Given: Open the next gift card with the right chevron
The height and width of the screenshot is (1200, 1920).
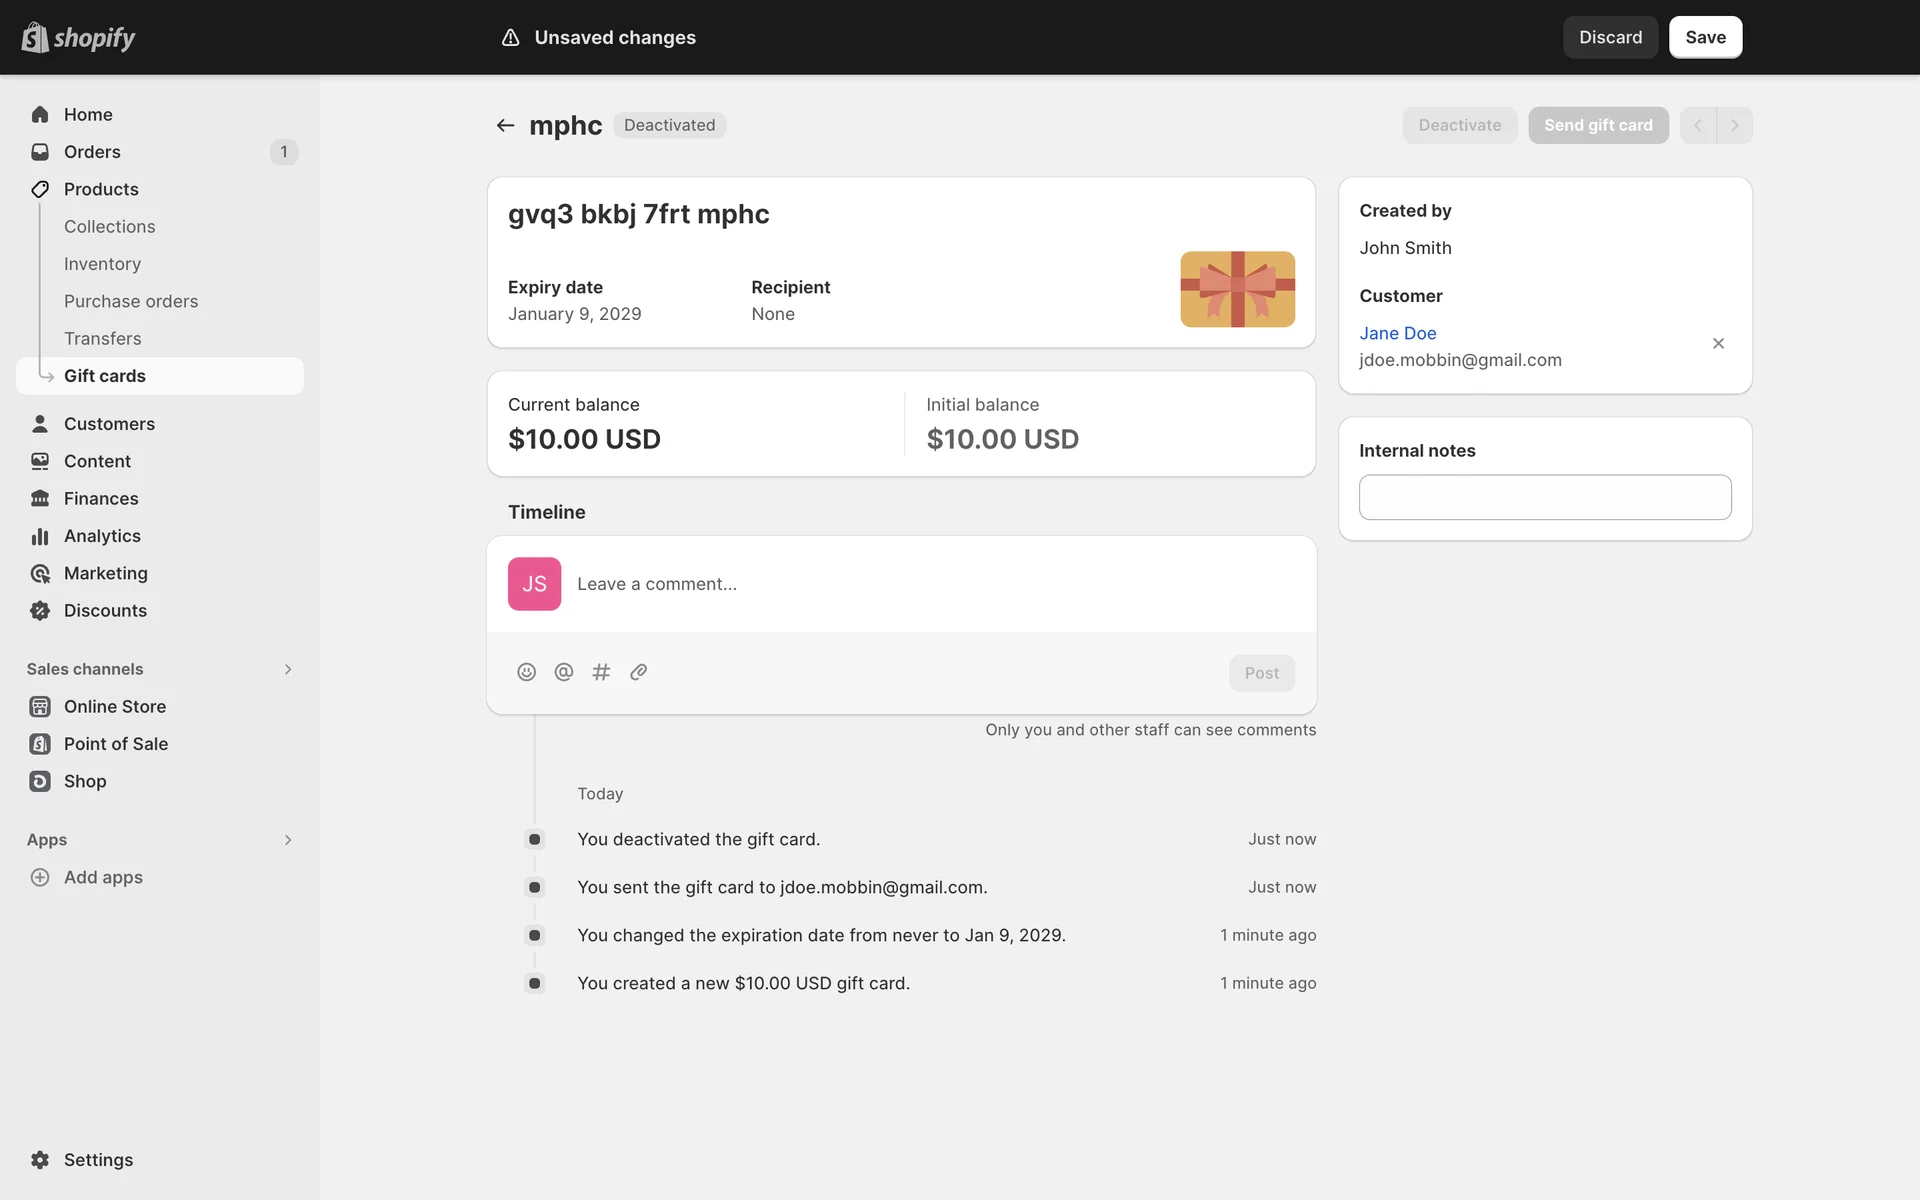Looking at the screenshot, I should tap(1735, 125).
